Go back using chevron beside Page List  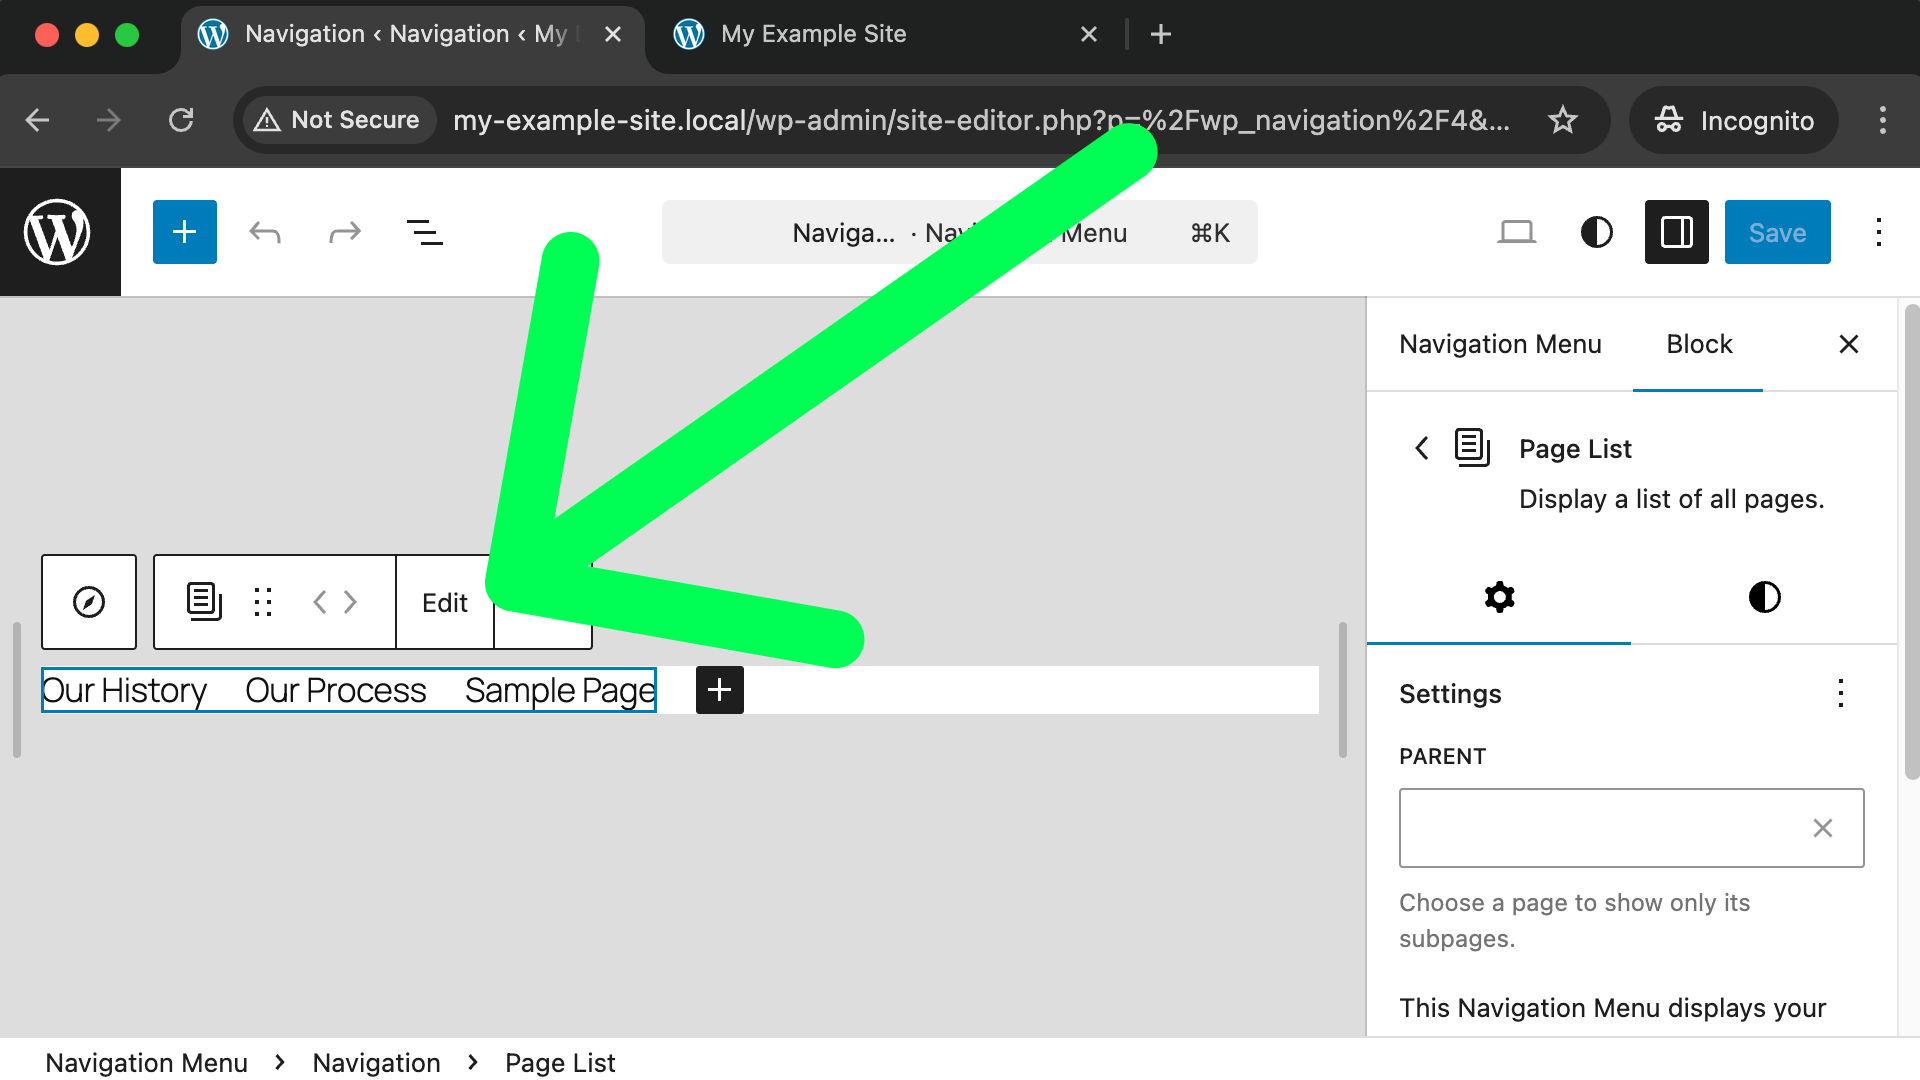1421,448
